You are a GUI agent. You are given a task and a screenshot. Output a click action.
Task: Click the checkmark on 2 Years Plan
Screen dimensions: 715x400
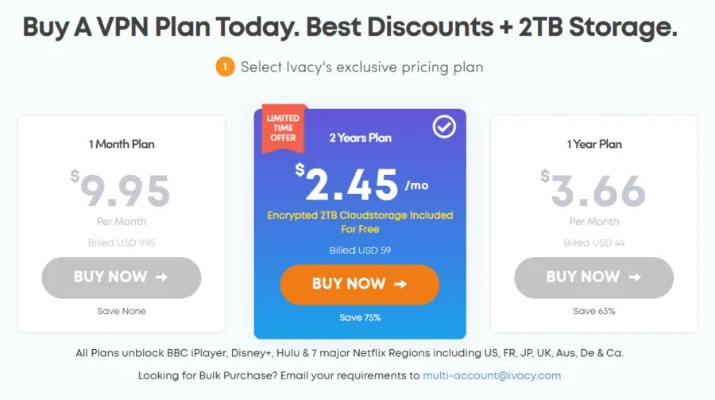[443, 127]
